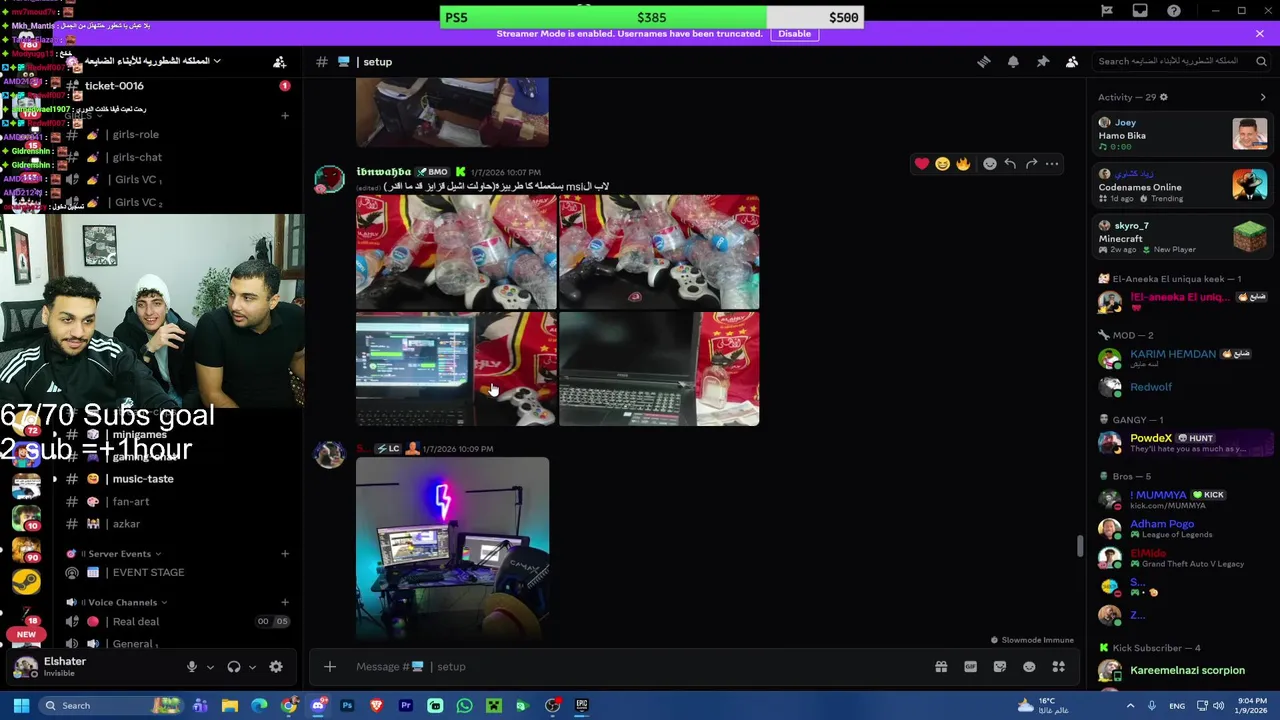
Task: Open Codenames Online activity card
Action: point(1182,186)
